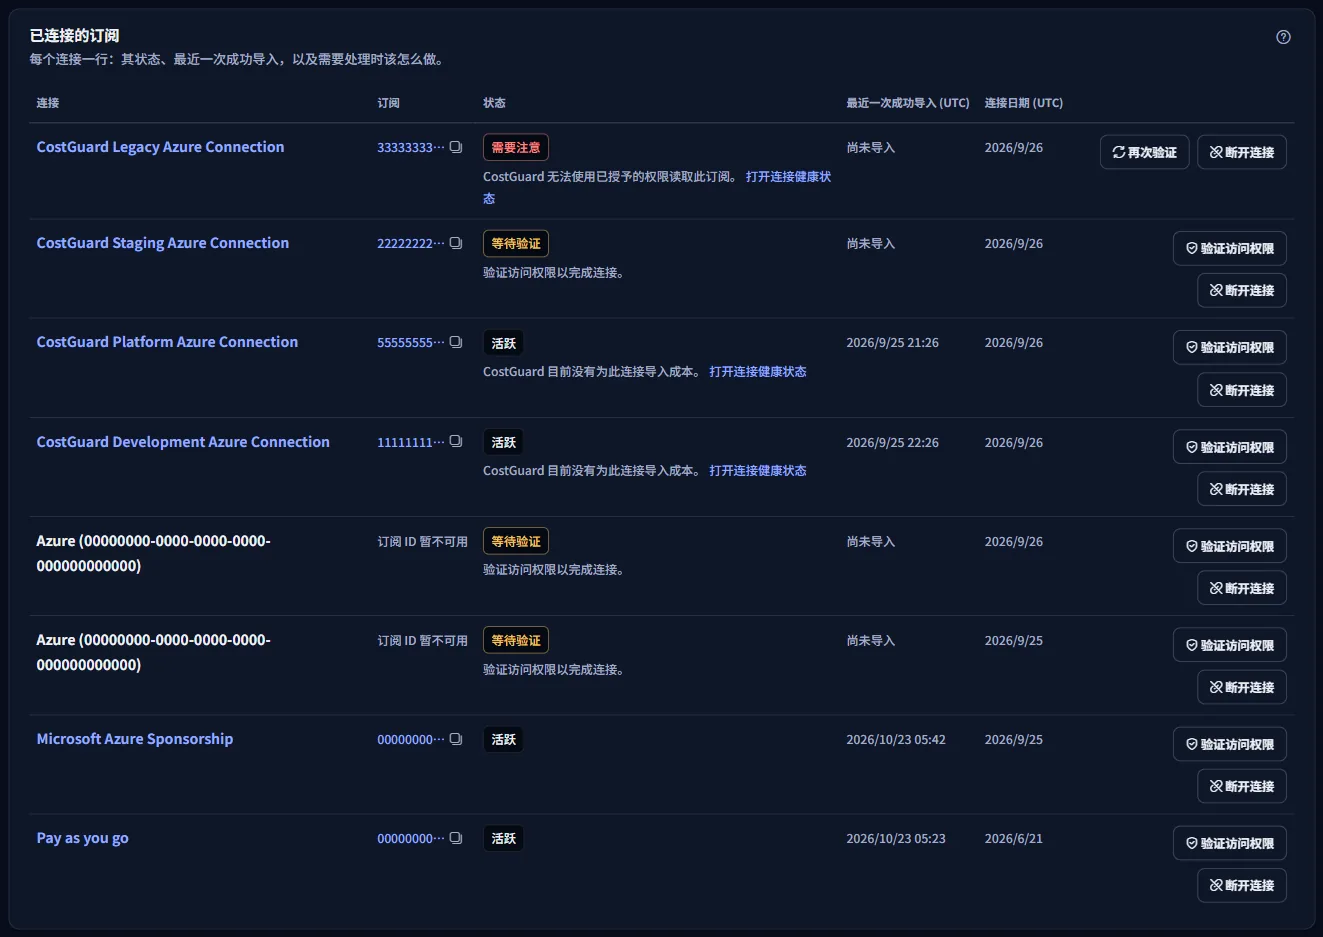
Task: Open CostGuard Development Azure Connection link
Action: click(183, 441)
